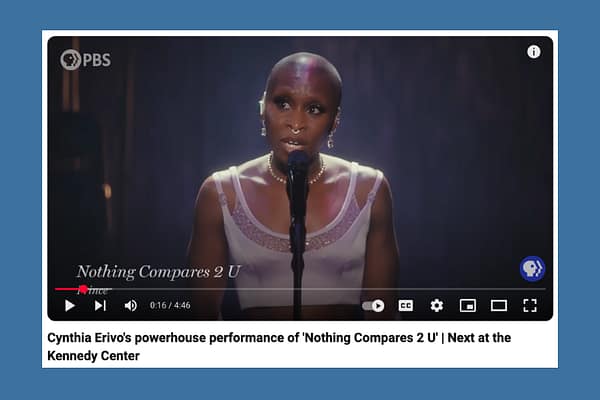The height and width of the screenshot is (400, 600).
Task: Toggle the autoplay switch
Action: (x=373, y=305)
